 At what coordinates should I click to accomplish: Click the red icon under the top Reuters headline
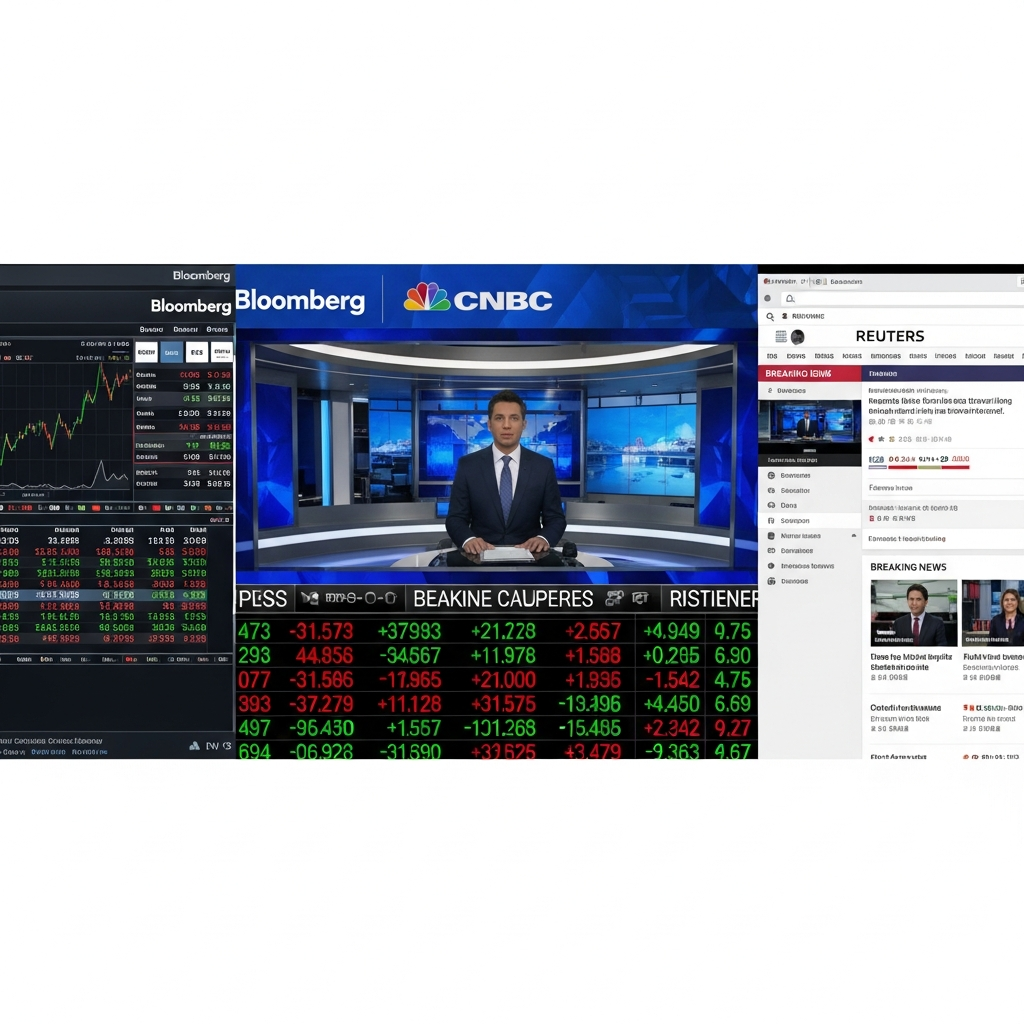tap(871, 439)
